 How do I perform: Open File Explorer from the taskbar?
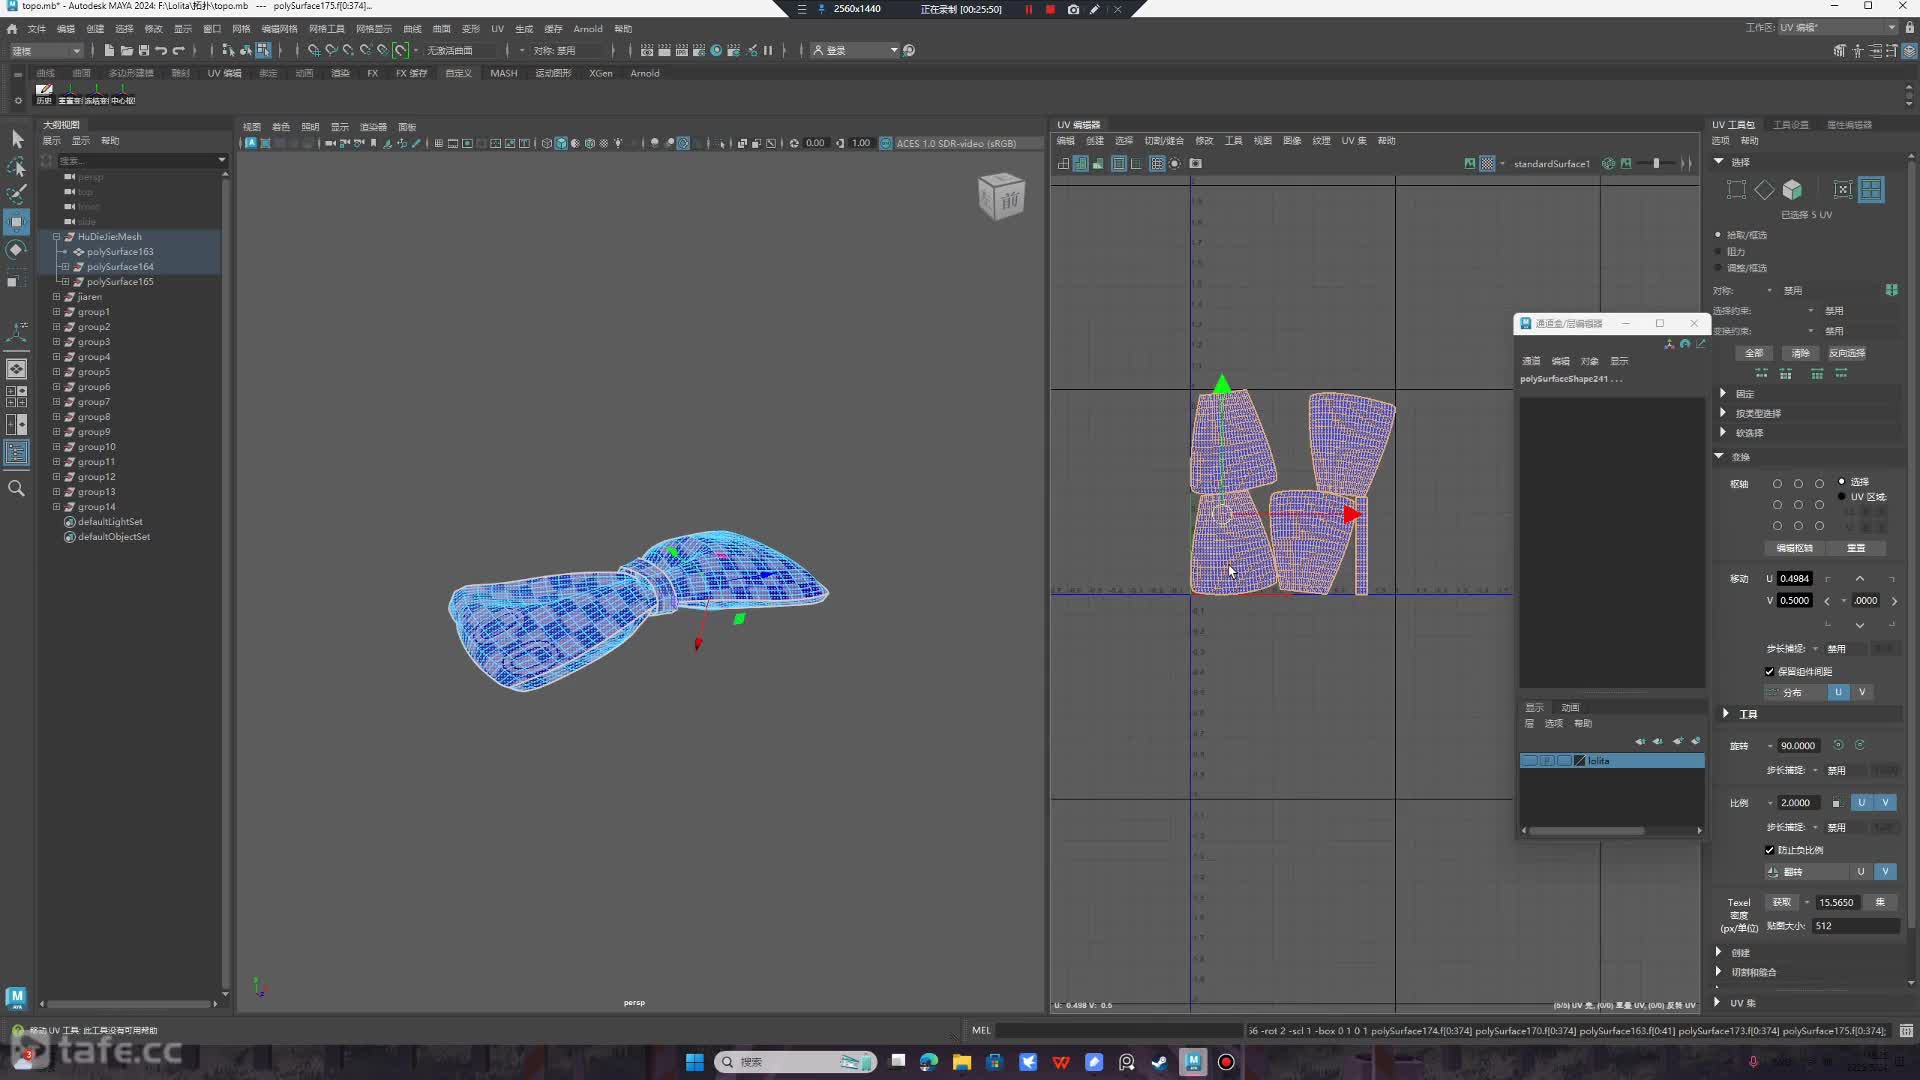[x=962, y=1062]
